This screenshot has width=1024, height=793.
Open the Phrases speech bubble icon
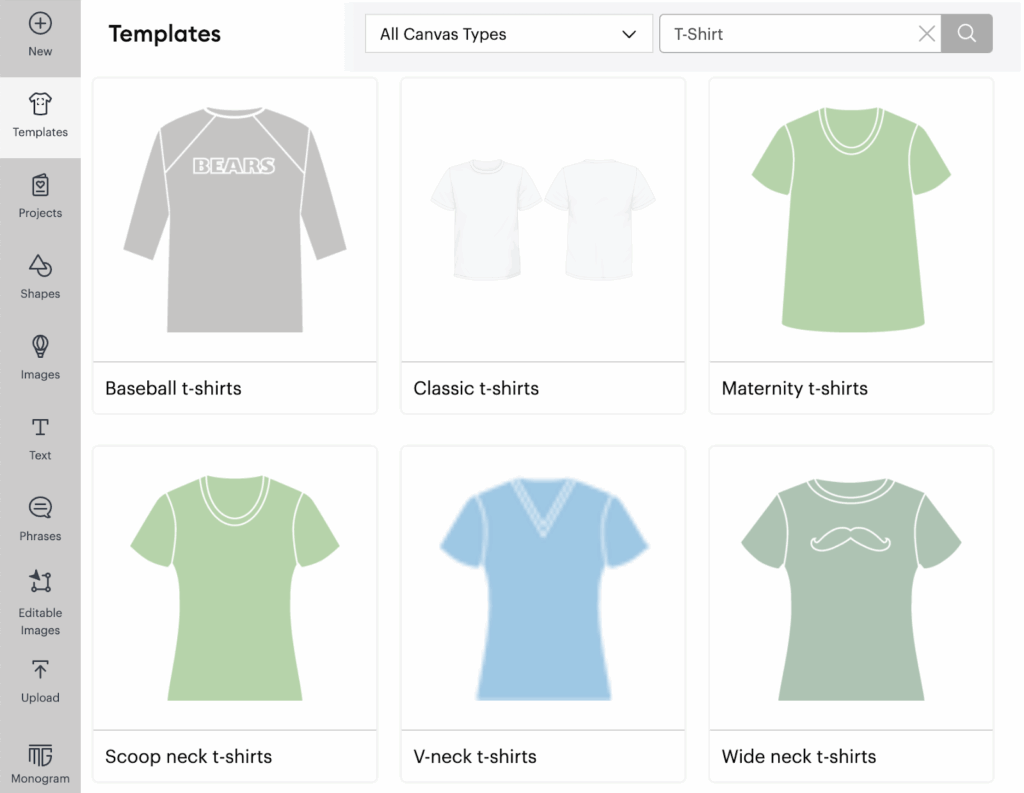40,508
